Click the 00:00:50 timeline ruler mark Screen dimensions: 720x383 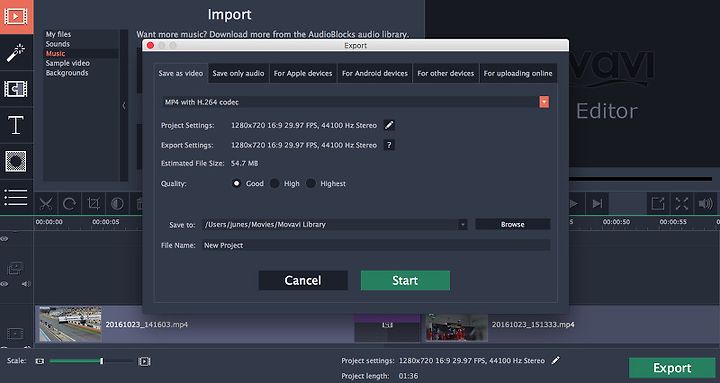(616, 222)
